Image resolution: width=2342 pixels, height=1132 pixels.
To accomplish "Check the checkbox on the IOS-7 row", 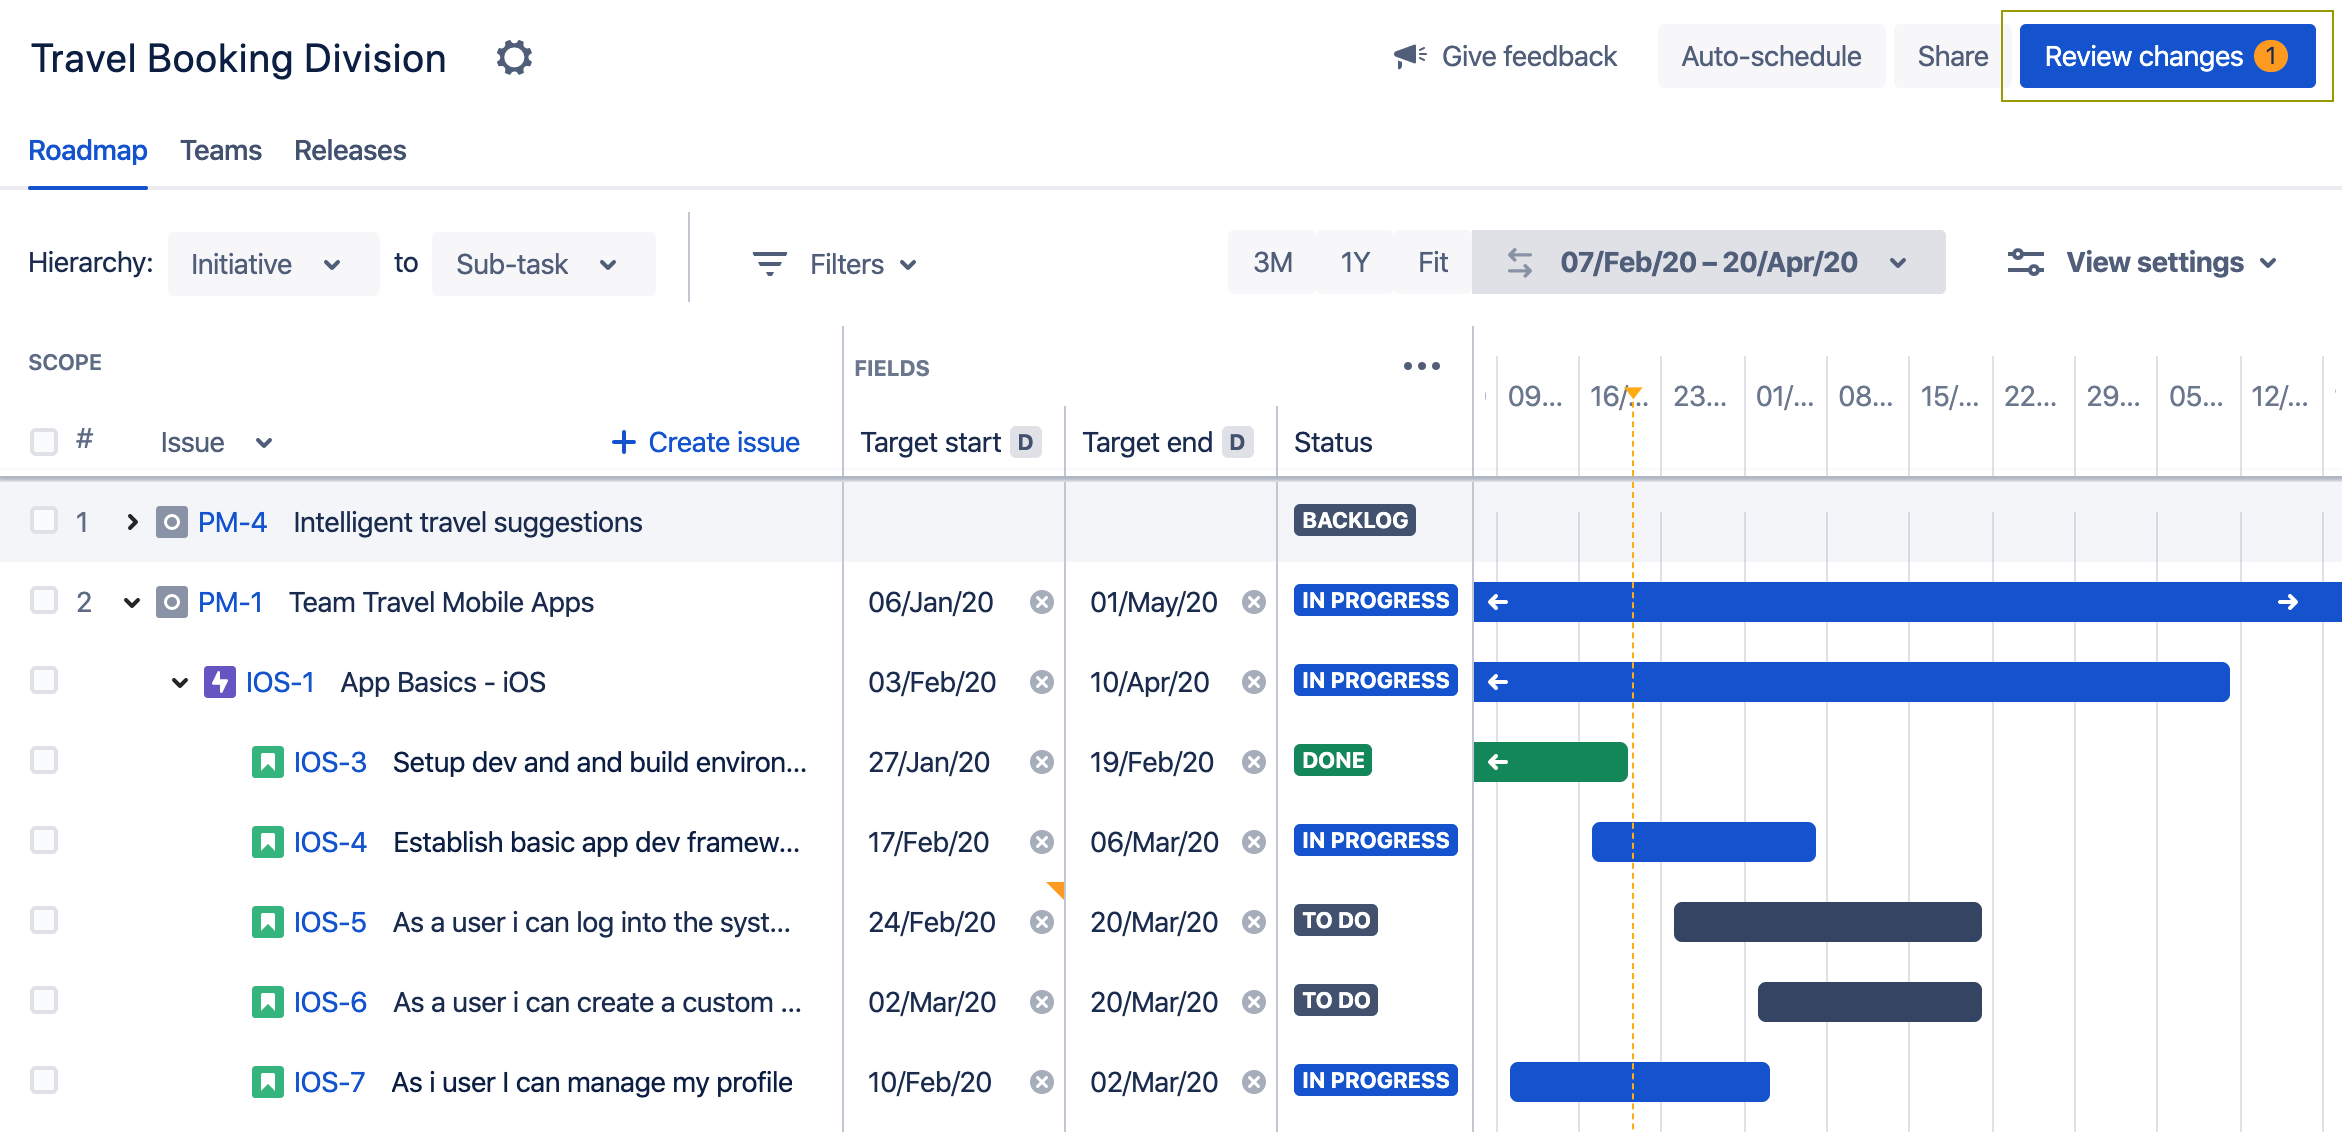I will (x=43, y=1081).
